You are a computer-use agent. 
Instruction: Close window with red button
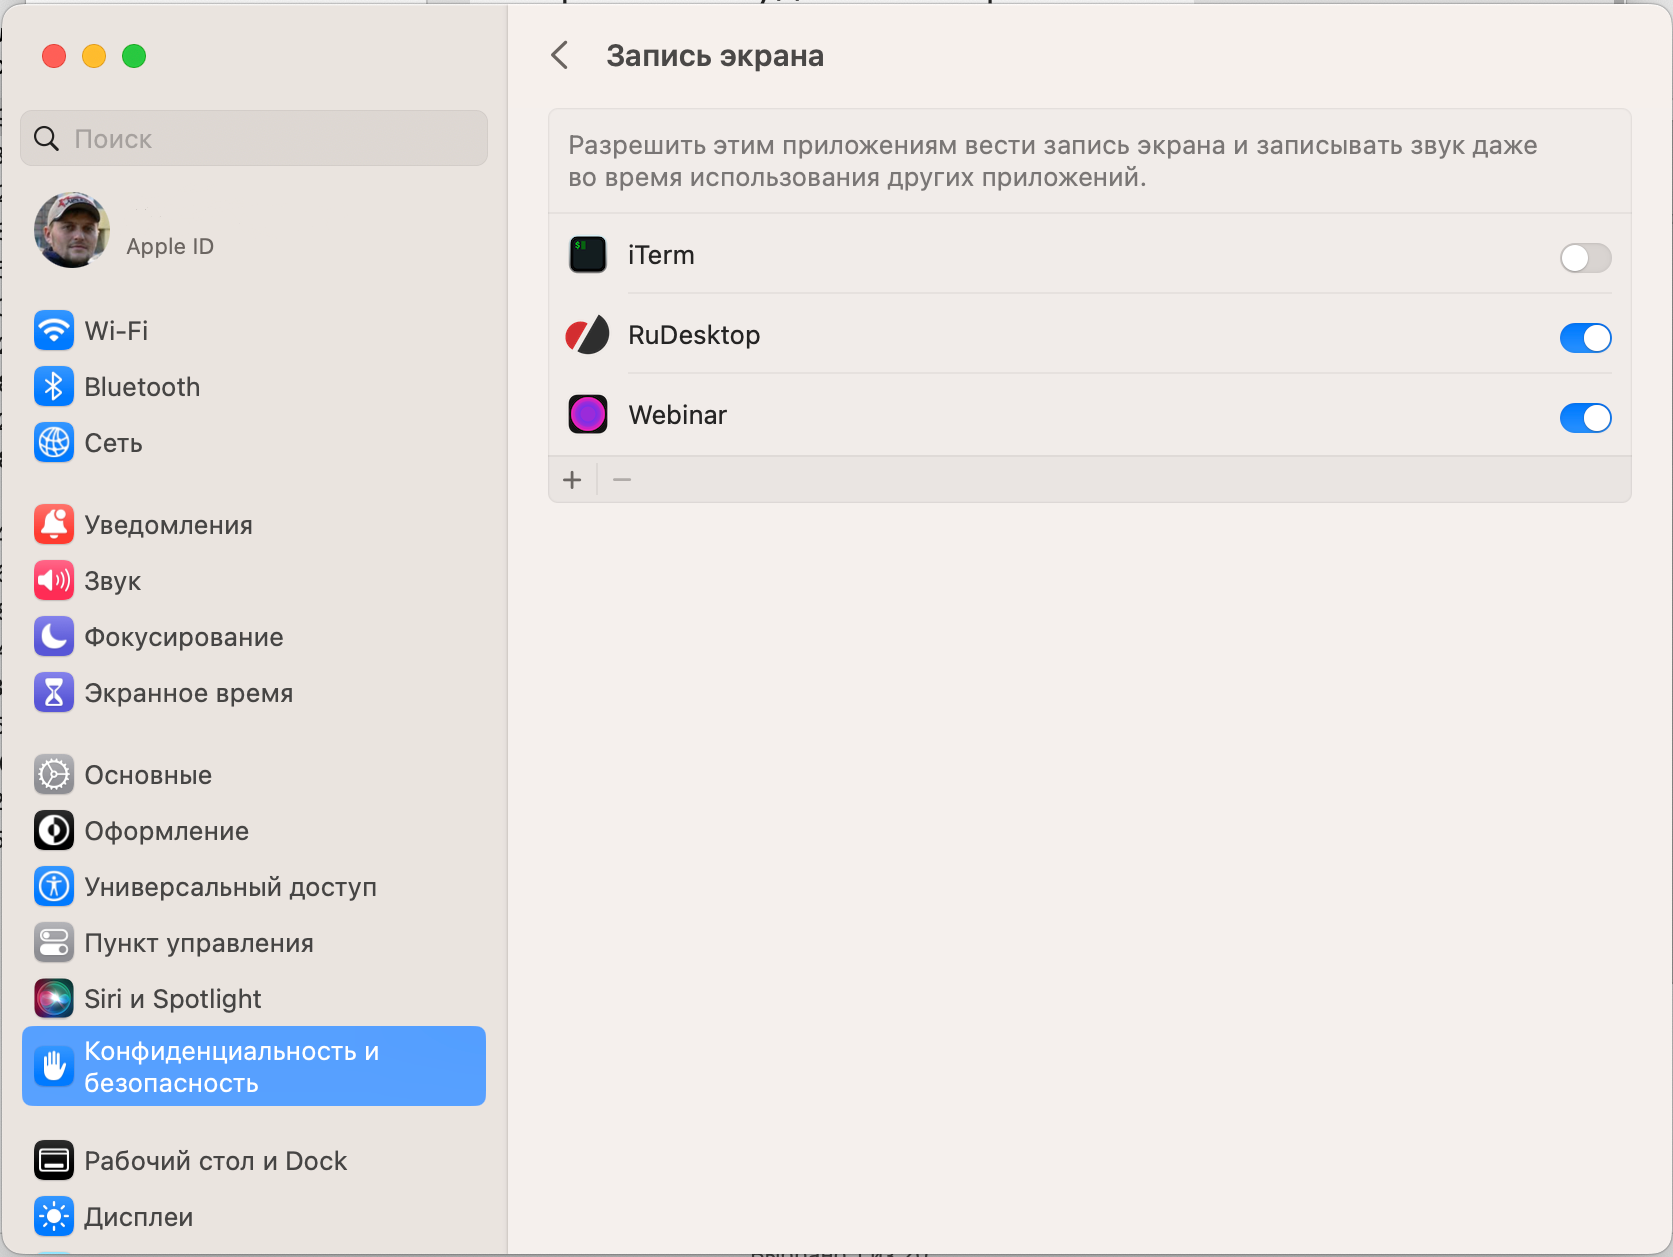click(x=54, y=56)
